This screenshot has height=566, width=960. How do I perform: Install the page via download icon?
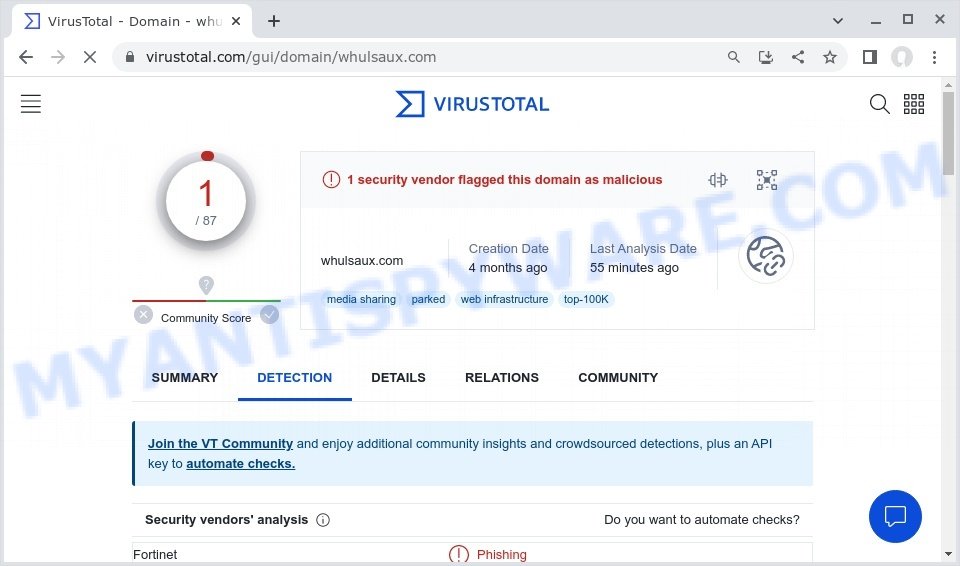(765, 57)
